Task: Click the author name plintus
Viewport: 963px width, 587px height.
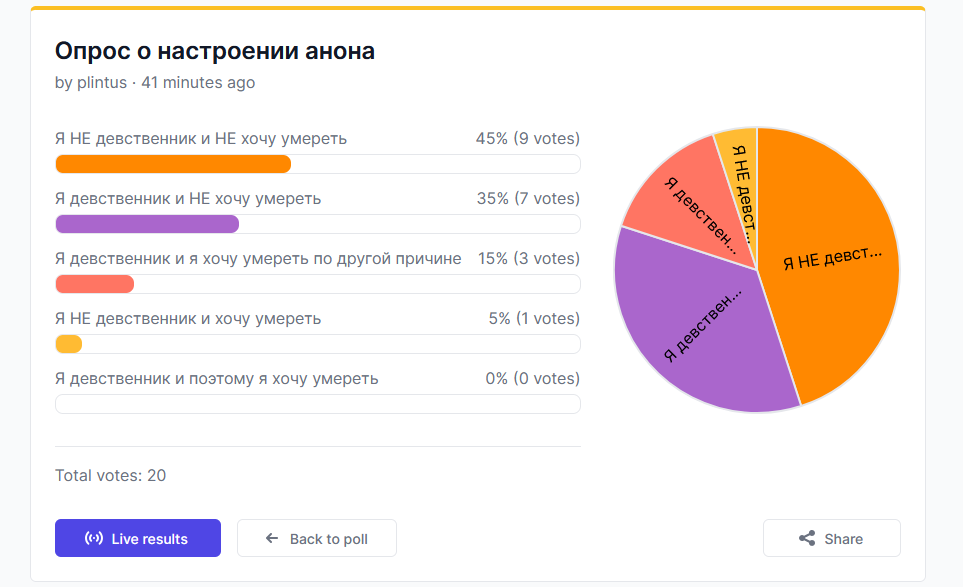Action: tap(102, 83)
